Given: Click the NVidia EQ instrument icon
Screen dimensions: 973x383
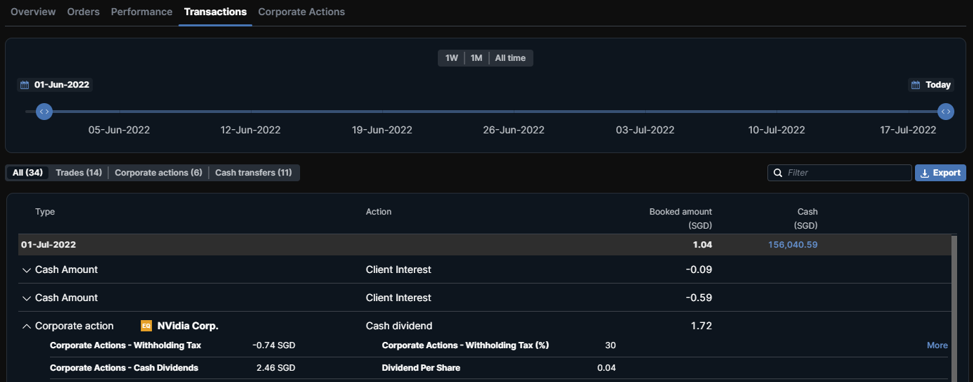Looking at the screenshot, I should (x=146, y=326).
